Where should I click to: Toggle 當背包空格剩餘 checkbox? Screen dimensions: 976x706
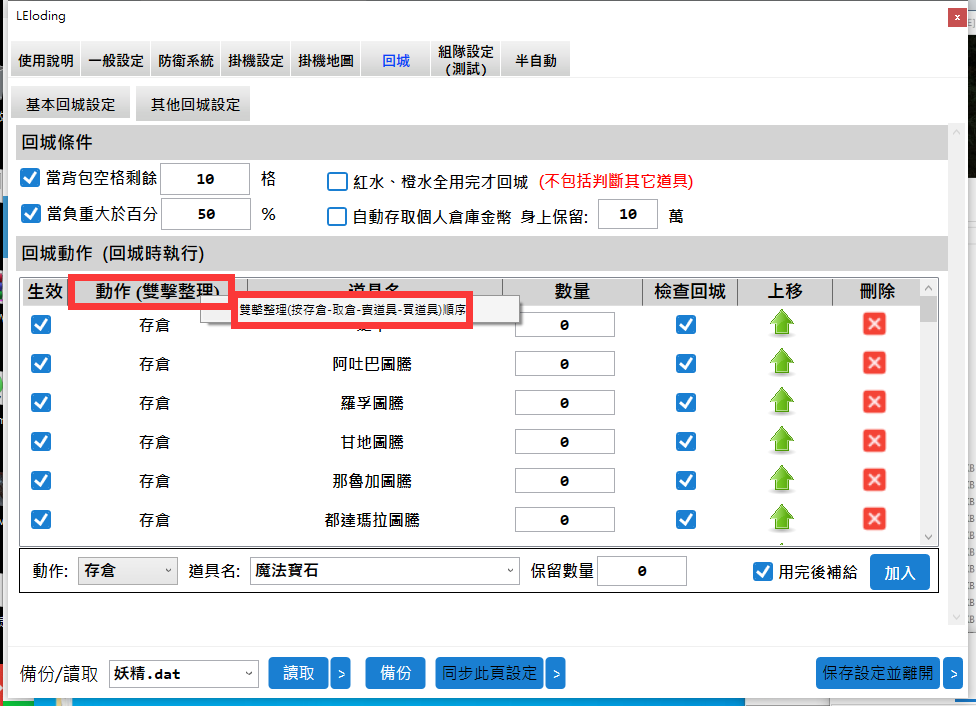[30, 178]
